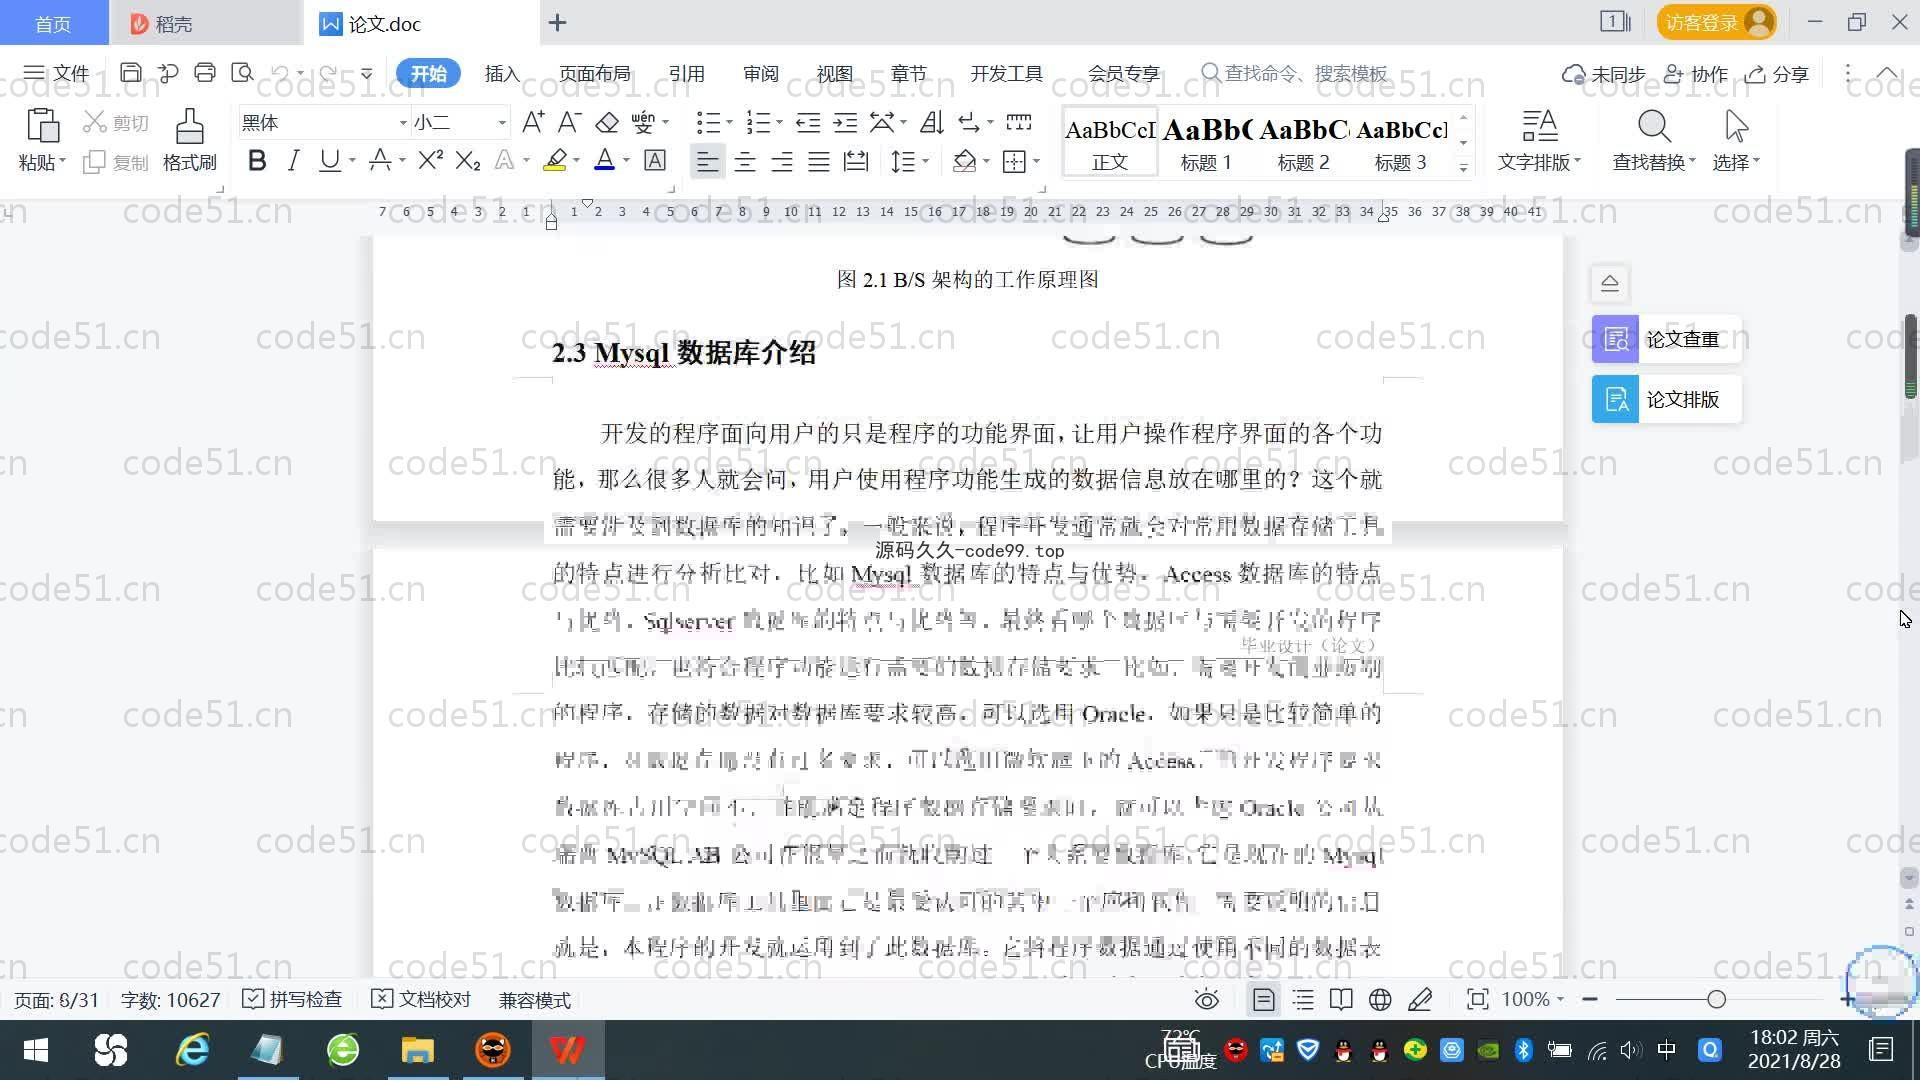
Task: Apply Italic formatting
Action: tap(293, 161)
